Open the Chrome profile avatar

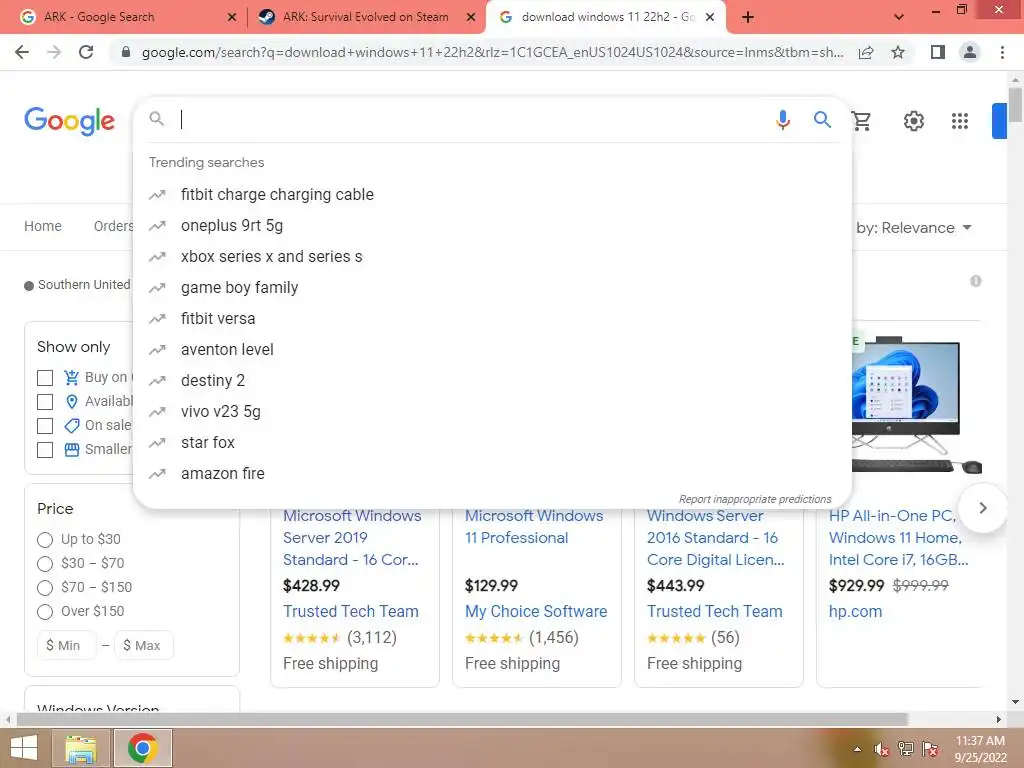(x=970, y=52)
